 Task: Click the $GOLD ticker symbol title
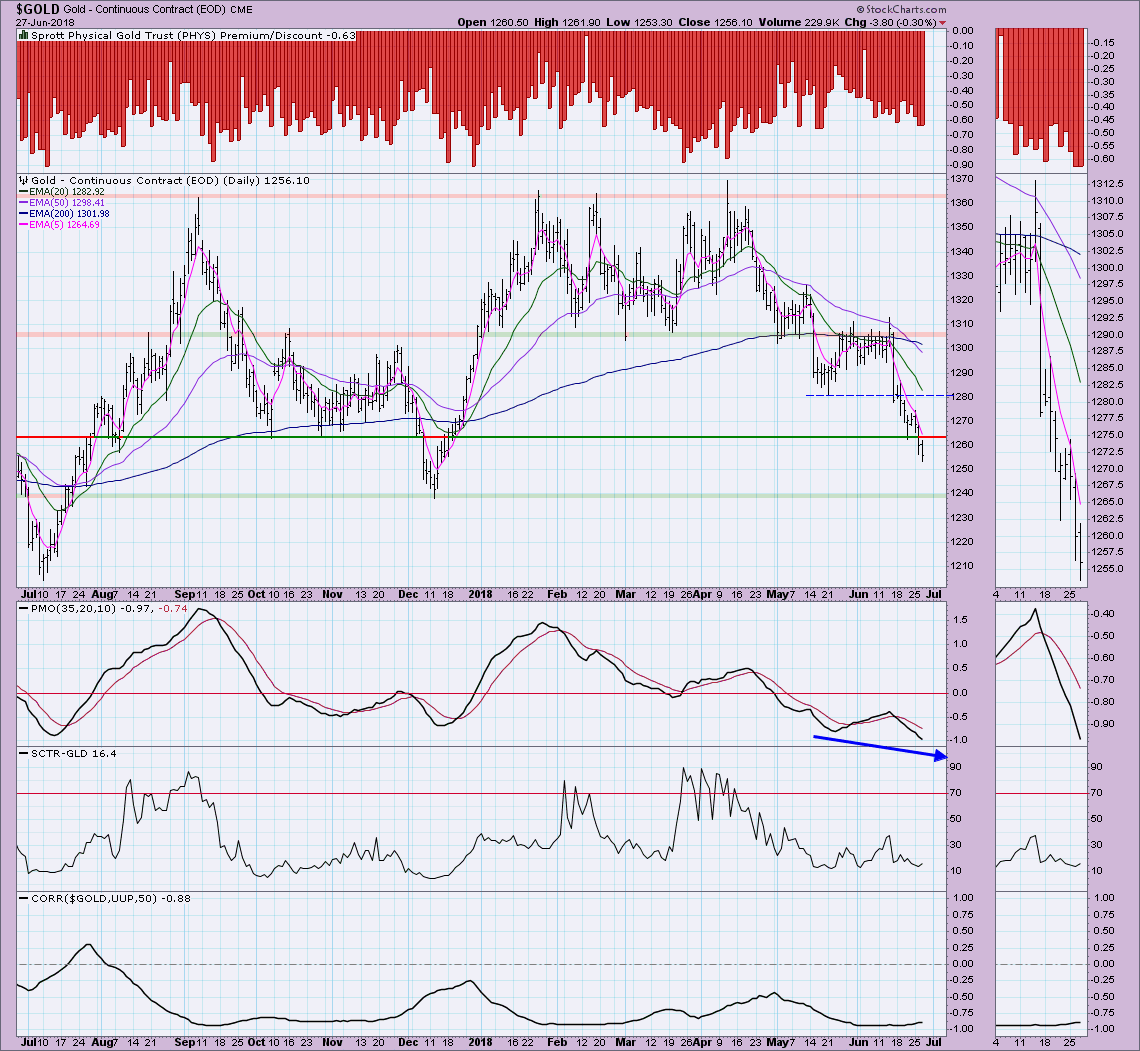click(36, 8)
